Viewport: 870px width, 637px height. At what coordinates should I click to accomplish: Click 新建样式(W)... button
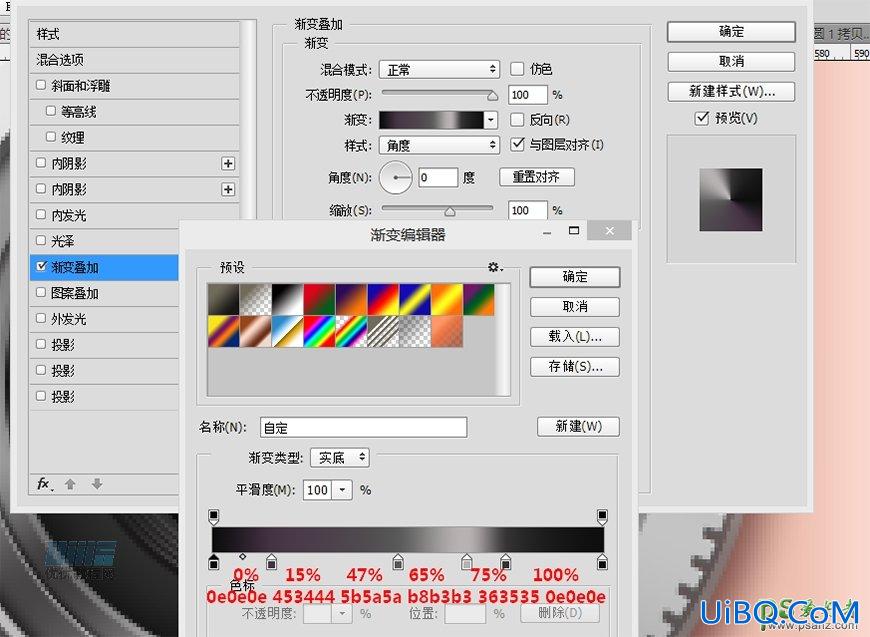(x=731, y=92)
